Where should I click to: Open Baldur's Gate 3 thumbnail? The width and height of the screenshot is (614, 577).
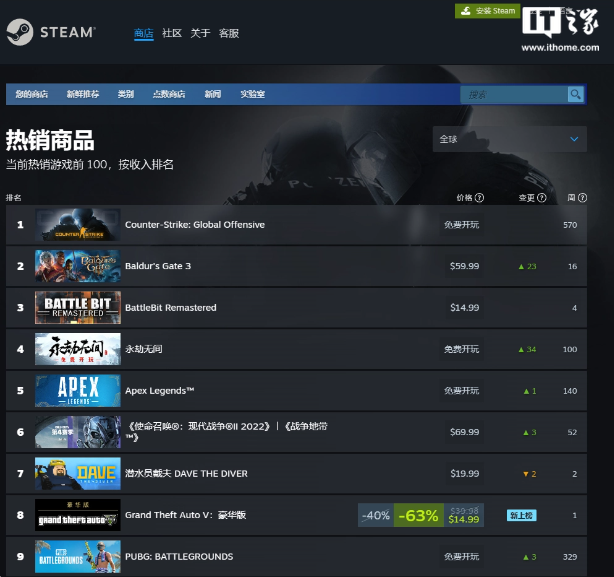pos(78,266)
